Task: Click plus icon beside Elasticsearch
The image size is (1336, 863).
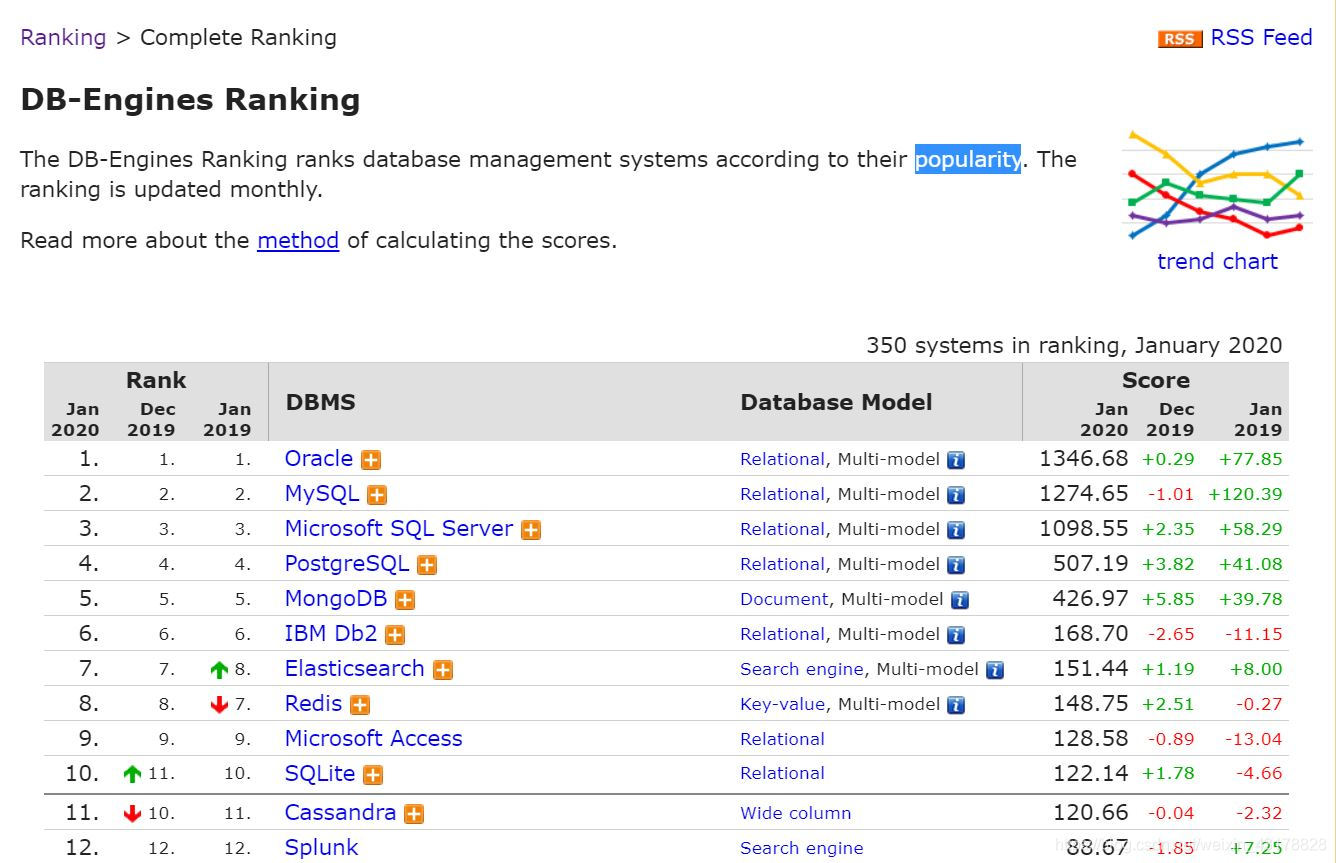Action: click(x=443, y=670)
